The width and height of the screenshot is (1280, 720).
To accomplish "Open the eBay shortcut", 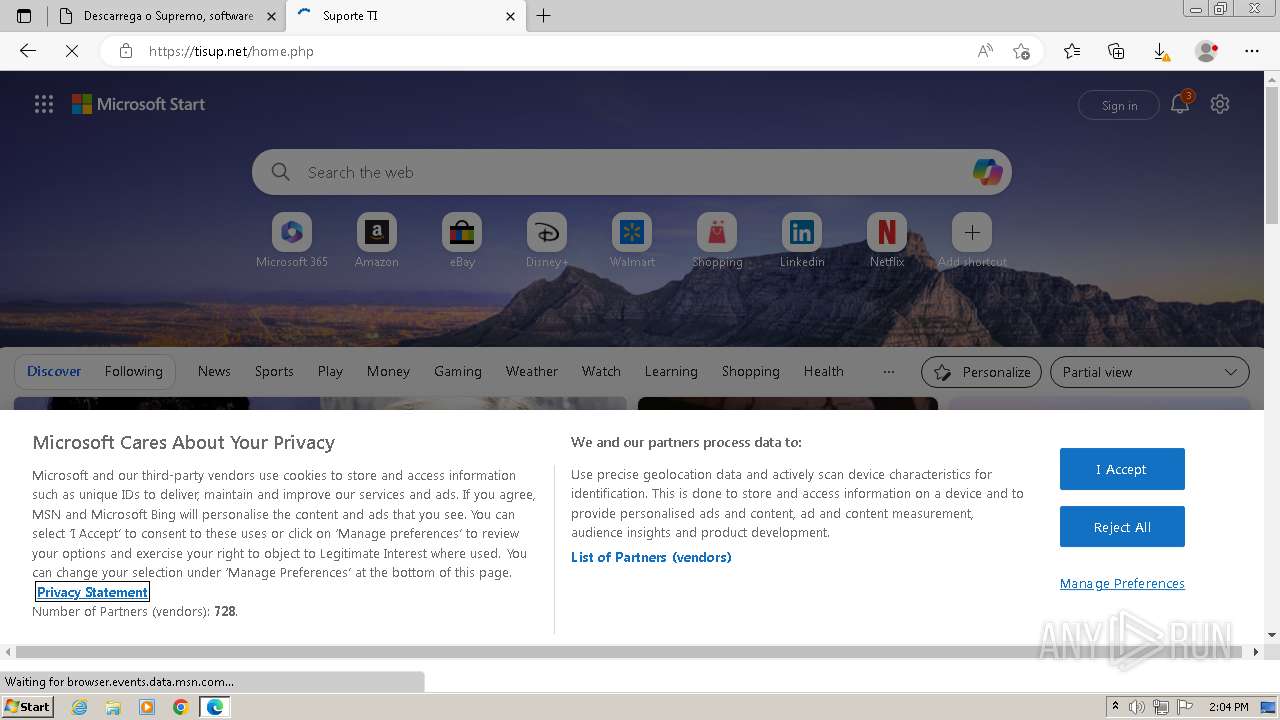I will coord(462,232).
